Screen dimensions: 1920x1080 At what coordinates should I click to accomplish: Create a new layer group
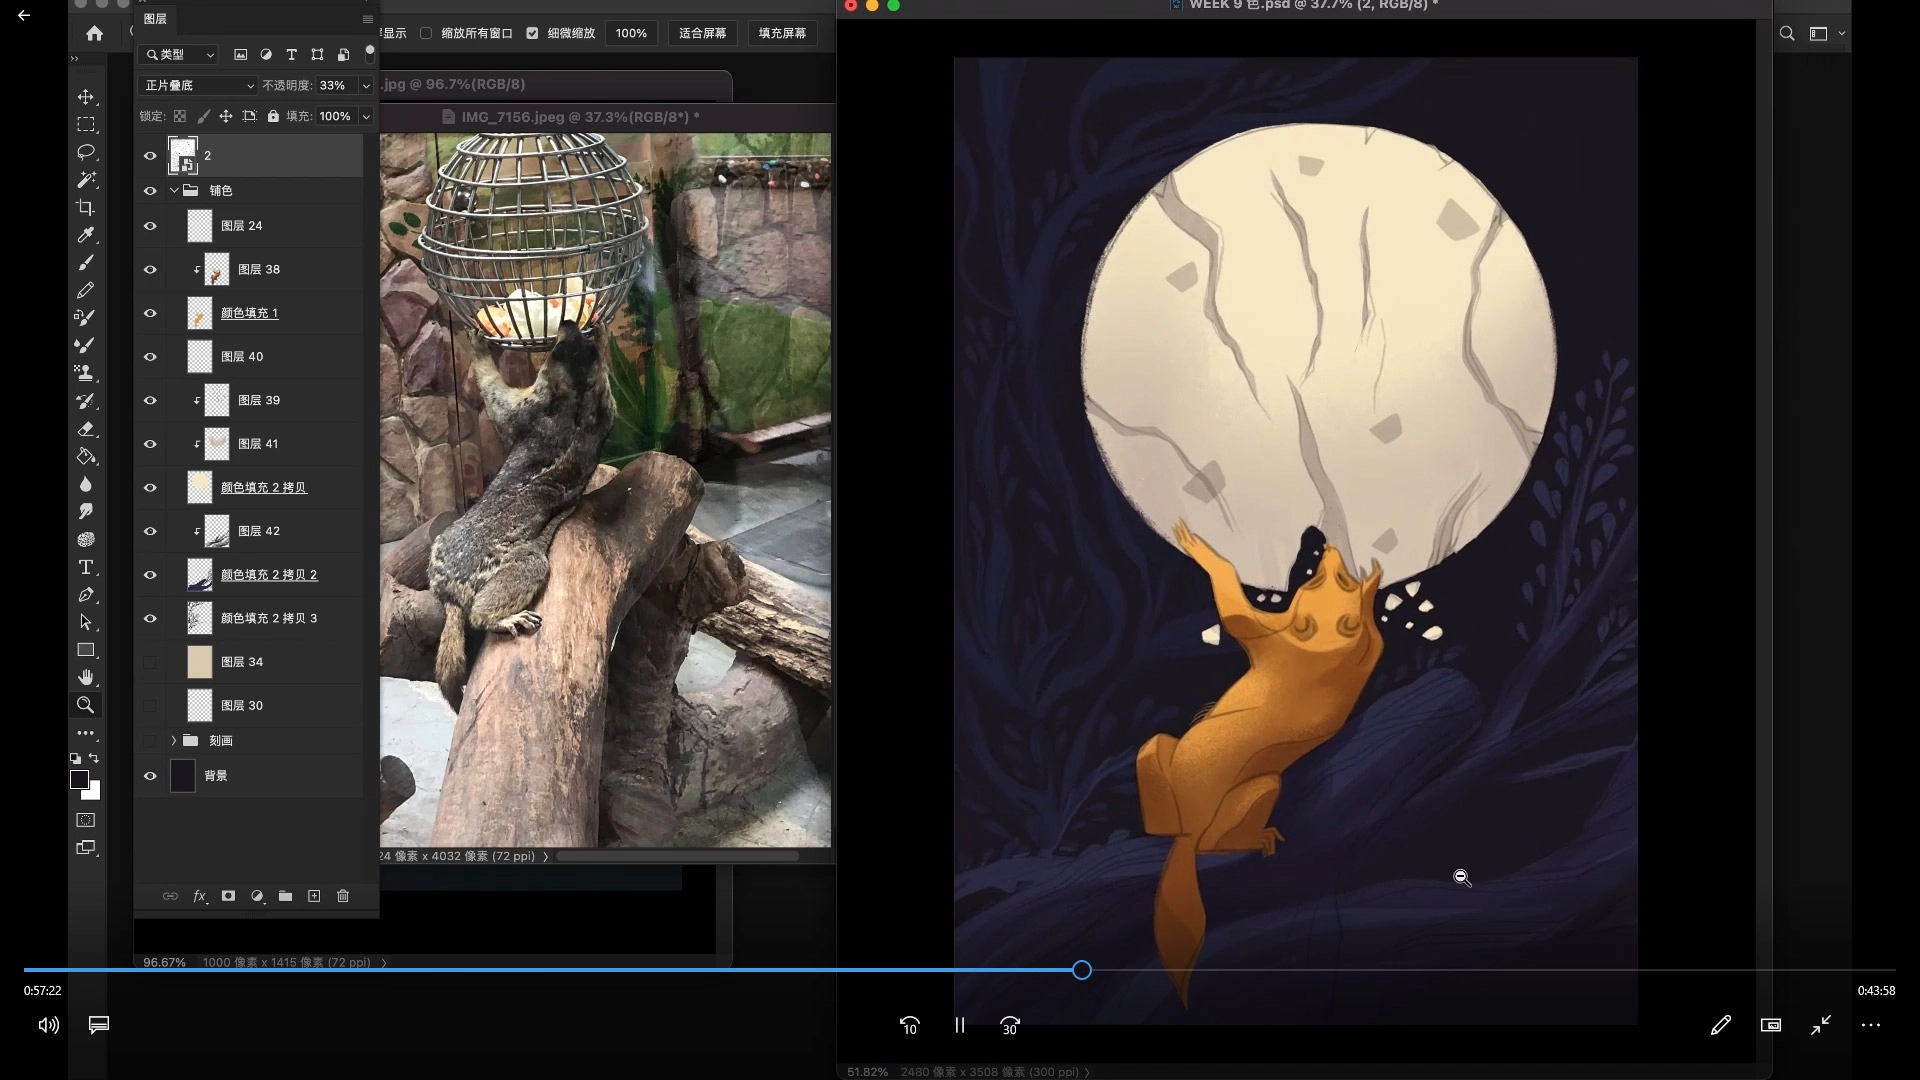coord(285,896)
